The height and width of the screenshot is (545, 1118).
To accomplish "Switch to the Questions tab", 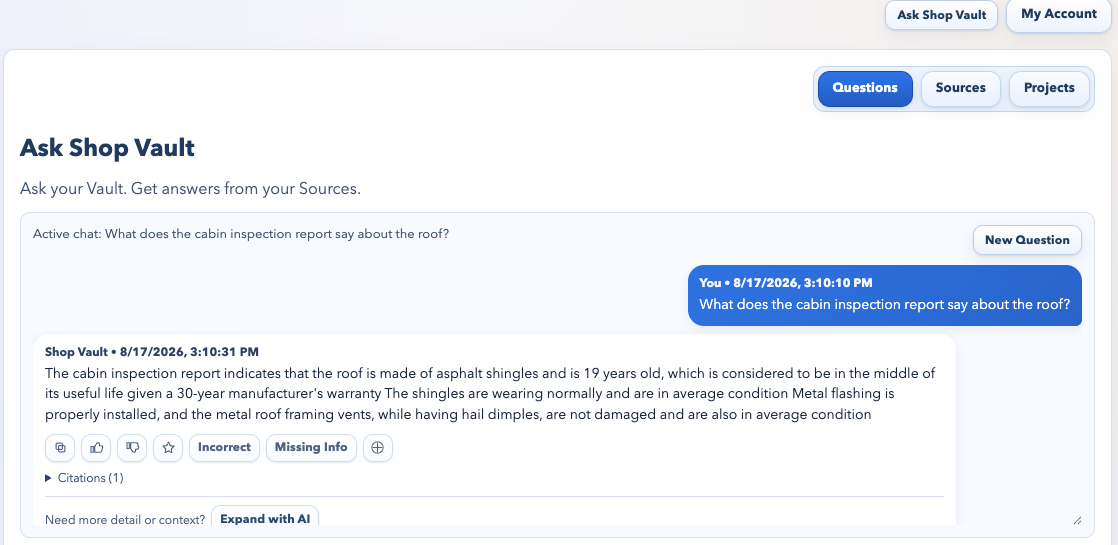I will pyautogui.click(x=865, y=88).
